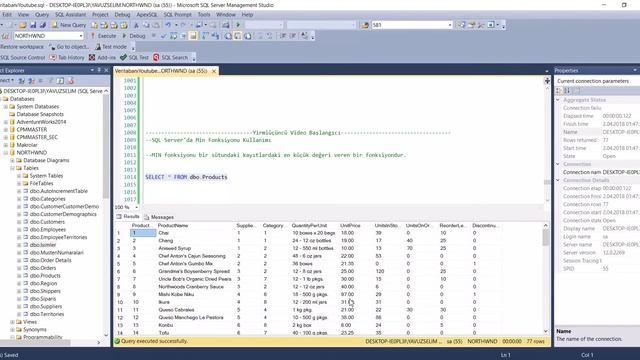Click the results grid vertical scrollbar
The image size is (640, 360).
[546, 278]
